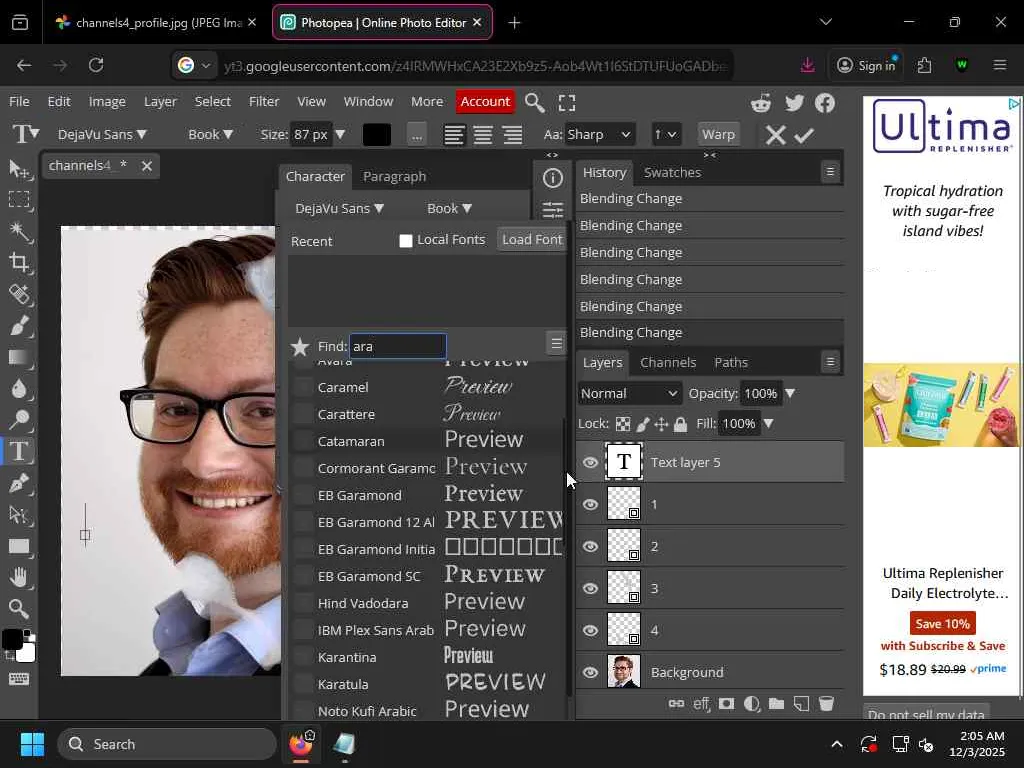The height and width of the screenshot is (768, 1024).
Task: Click the Zoom tool magnifier
Action: 19,608
